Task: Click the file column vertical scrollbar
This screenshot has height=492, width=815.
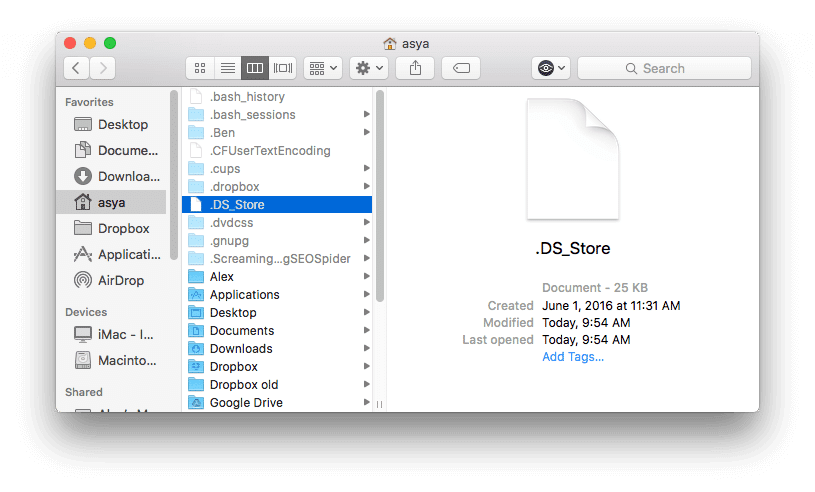Action: [x=379, y=196]
